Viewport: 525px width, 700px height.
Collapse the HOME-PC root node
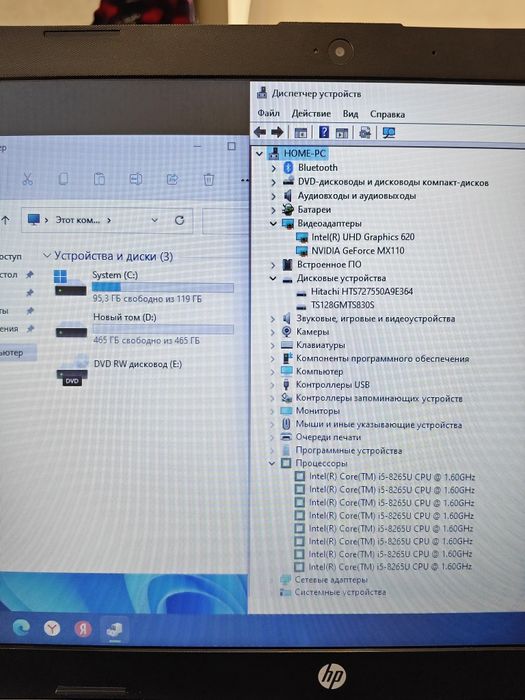coord(259,154)
